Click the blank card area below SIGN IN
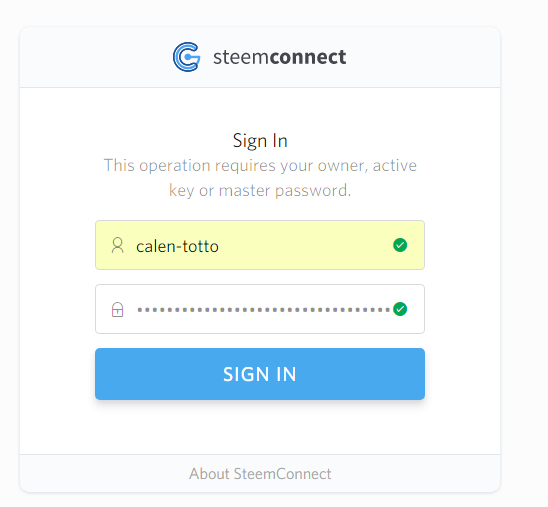The width and height of the screenshot is (548, 507). 260,428
